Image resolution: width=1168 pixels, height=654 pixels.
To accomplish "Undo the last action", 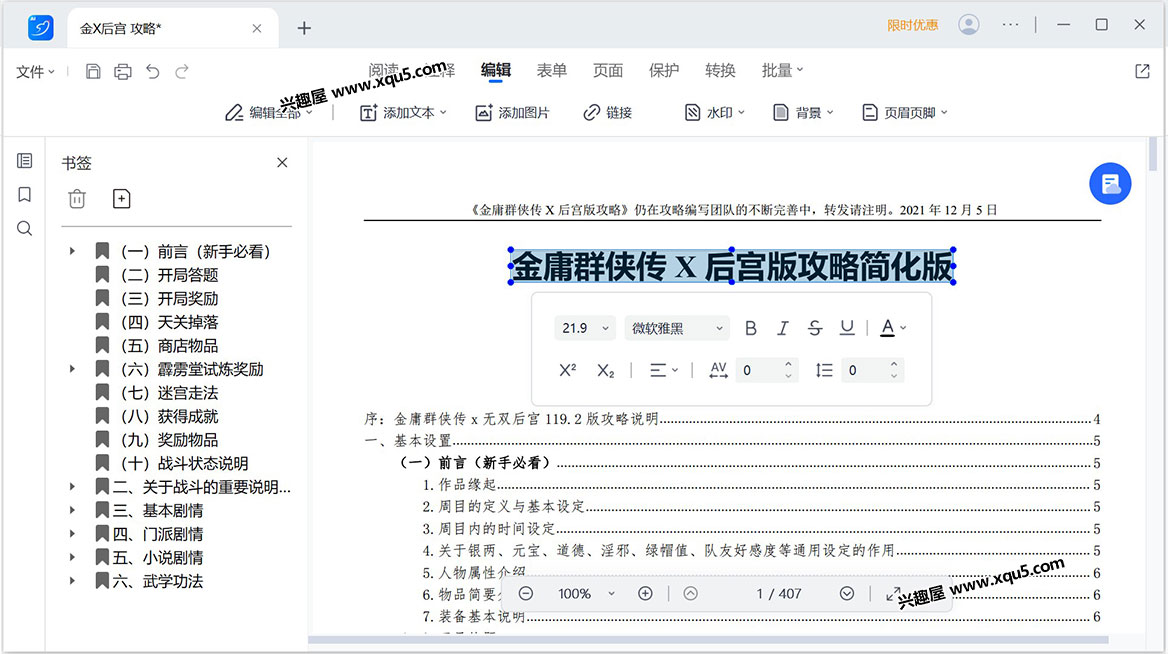I will [153, 72].
